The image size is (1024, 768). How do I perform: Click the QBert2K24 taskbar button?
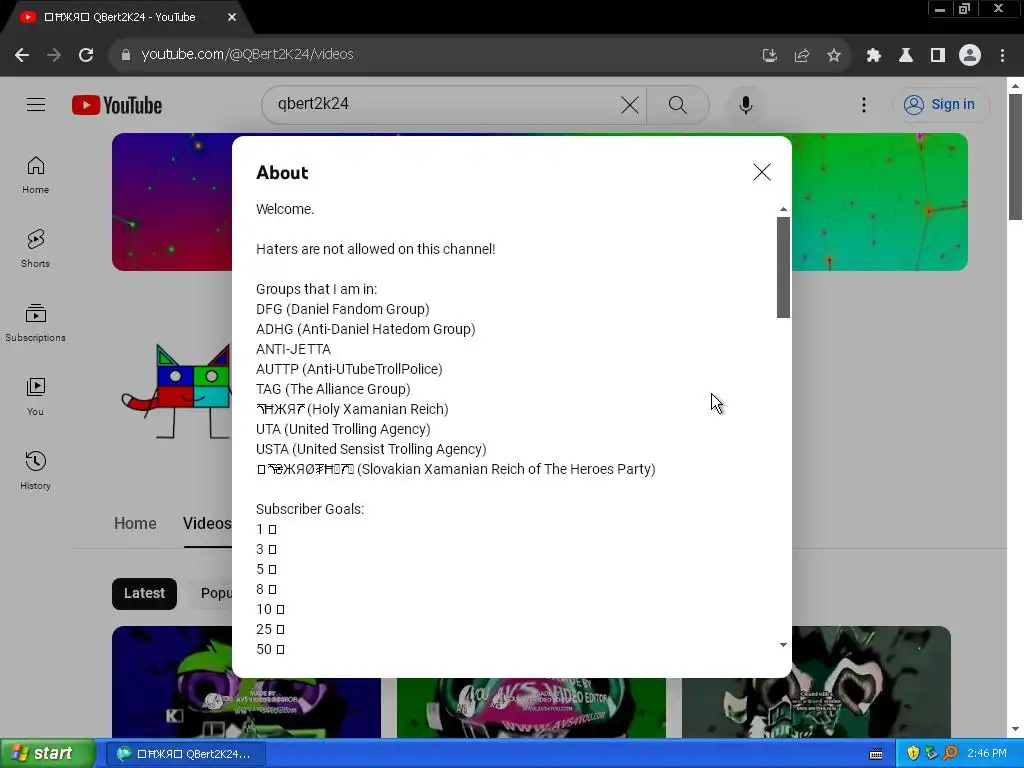[x=185, y=754]
